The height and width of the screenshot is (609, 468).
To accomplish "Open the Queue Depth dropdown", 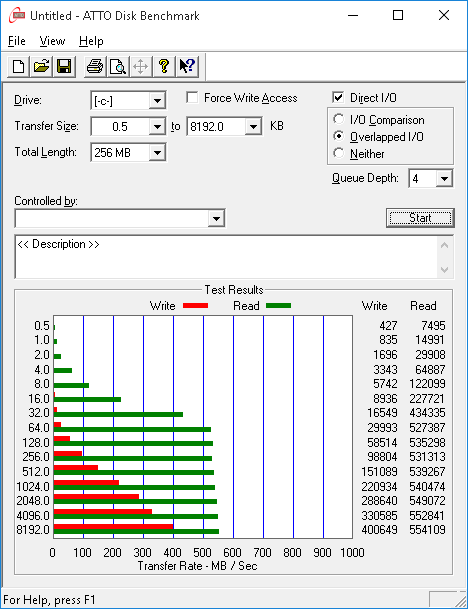I will point(444,179).
